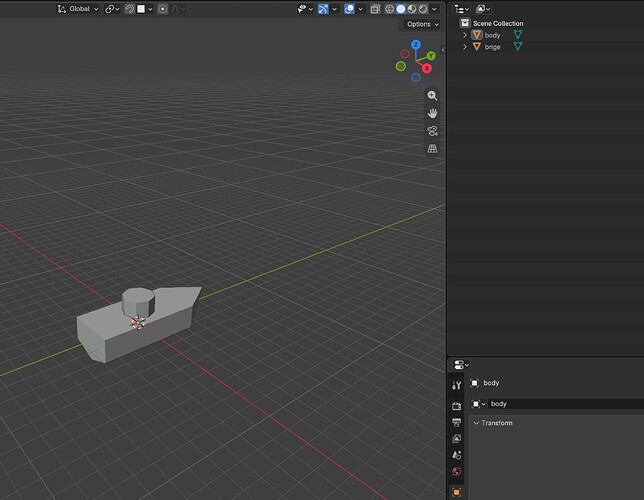
Task: Expand the body object in outliner
Action: pyautogui.click(x=465, y=35)
